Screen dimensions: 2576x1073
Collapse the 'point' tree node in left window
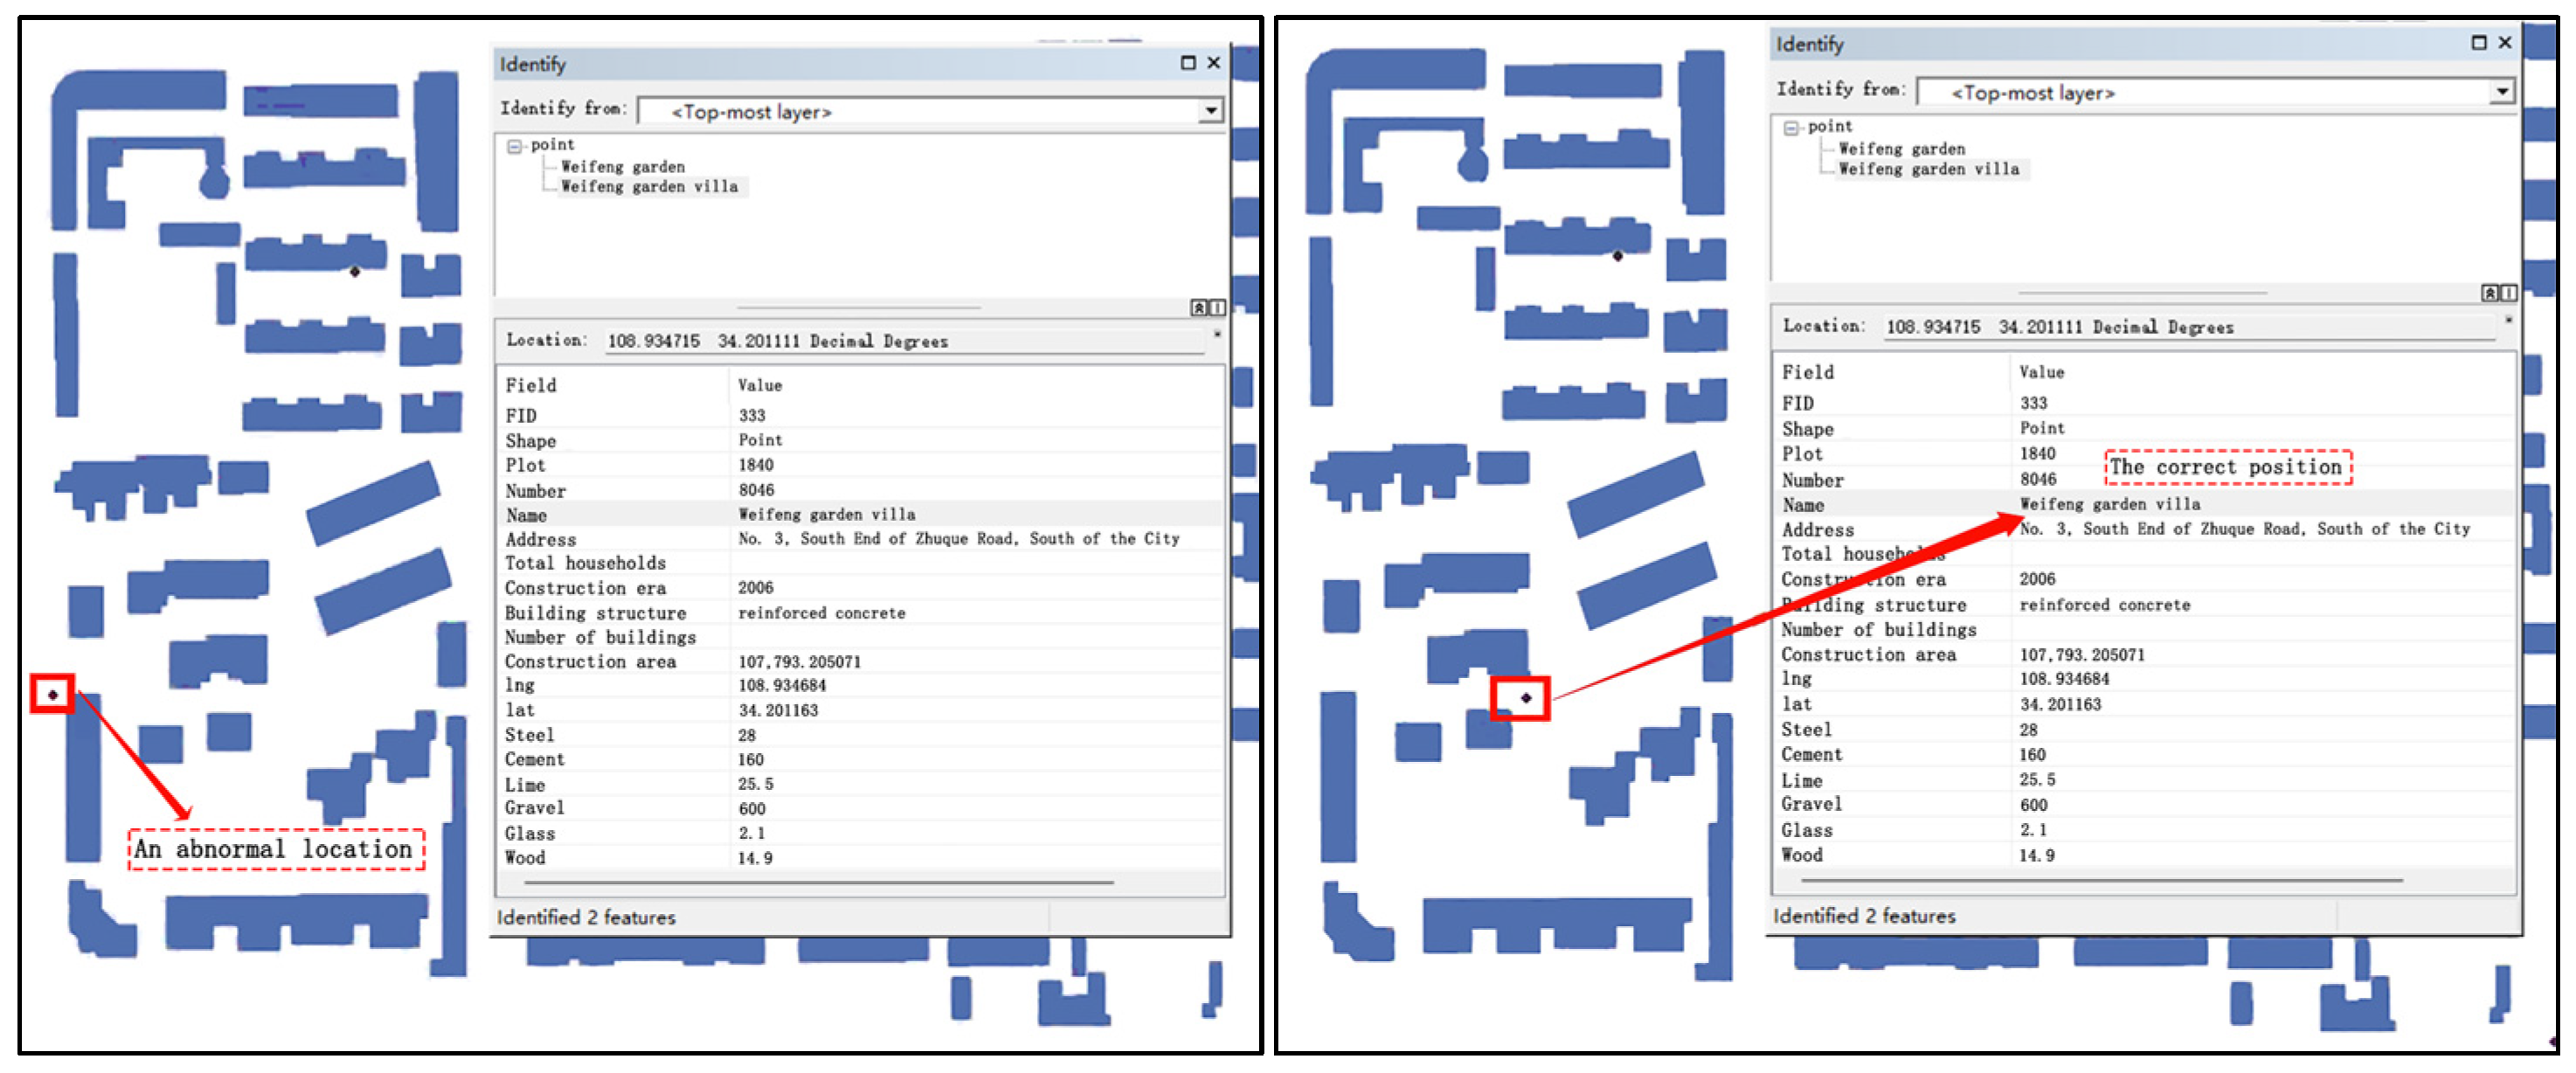tap(514, 146)
